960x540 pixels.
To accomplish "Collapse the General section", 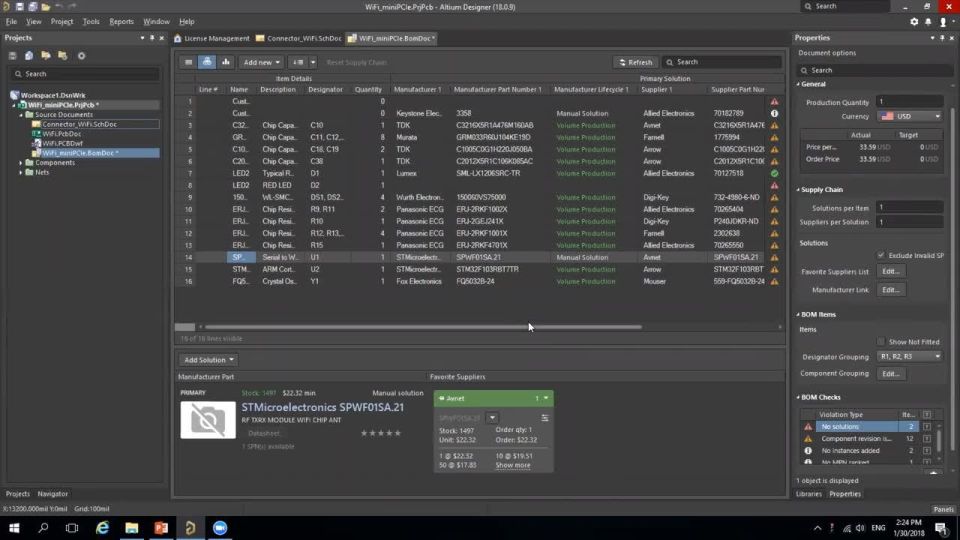I will [798, 84].
